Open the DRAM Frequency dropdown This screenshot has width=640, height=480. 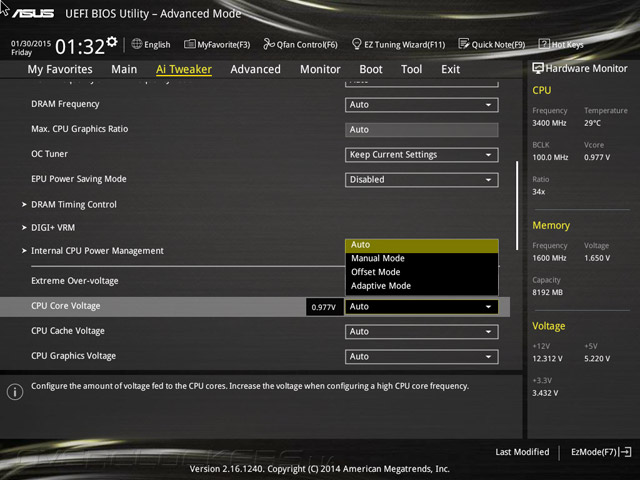(x=422, y=105)
